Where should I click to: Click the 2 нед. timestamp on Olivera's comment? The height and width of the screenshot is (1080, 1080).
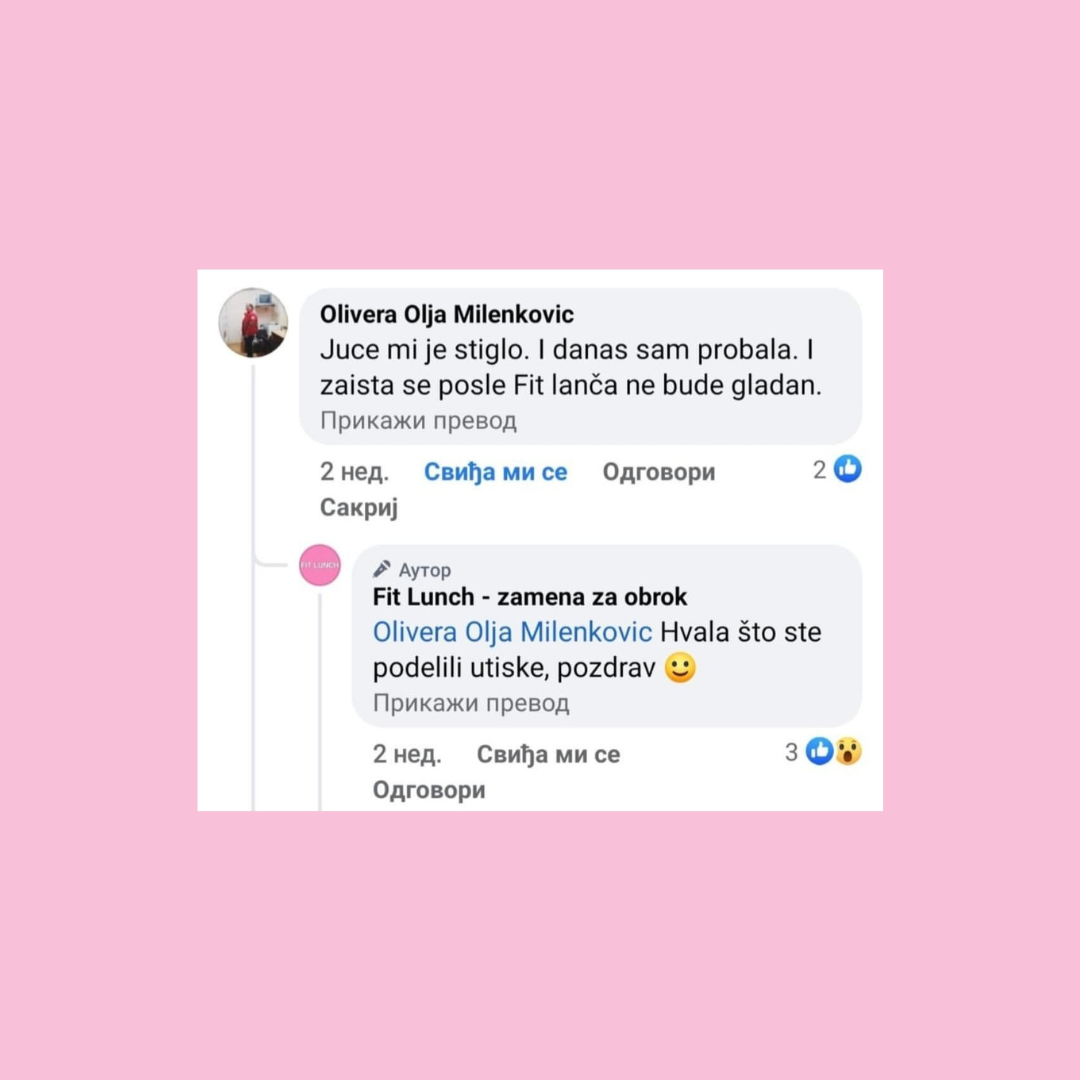coord(354,472)
